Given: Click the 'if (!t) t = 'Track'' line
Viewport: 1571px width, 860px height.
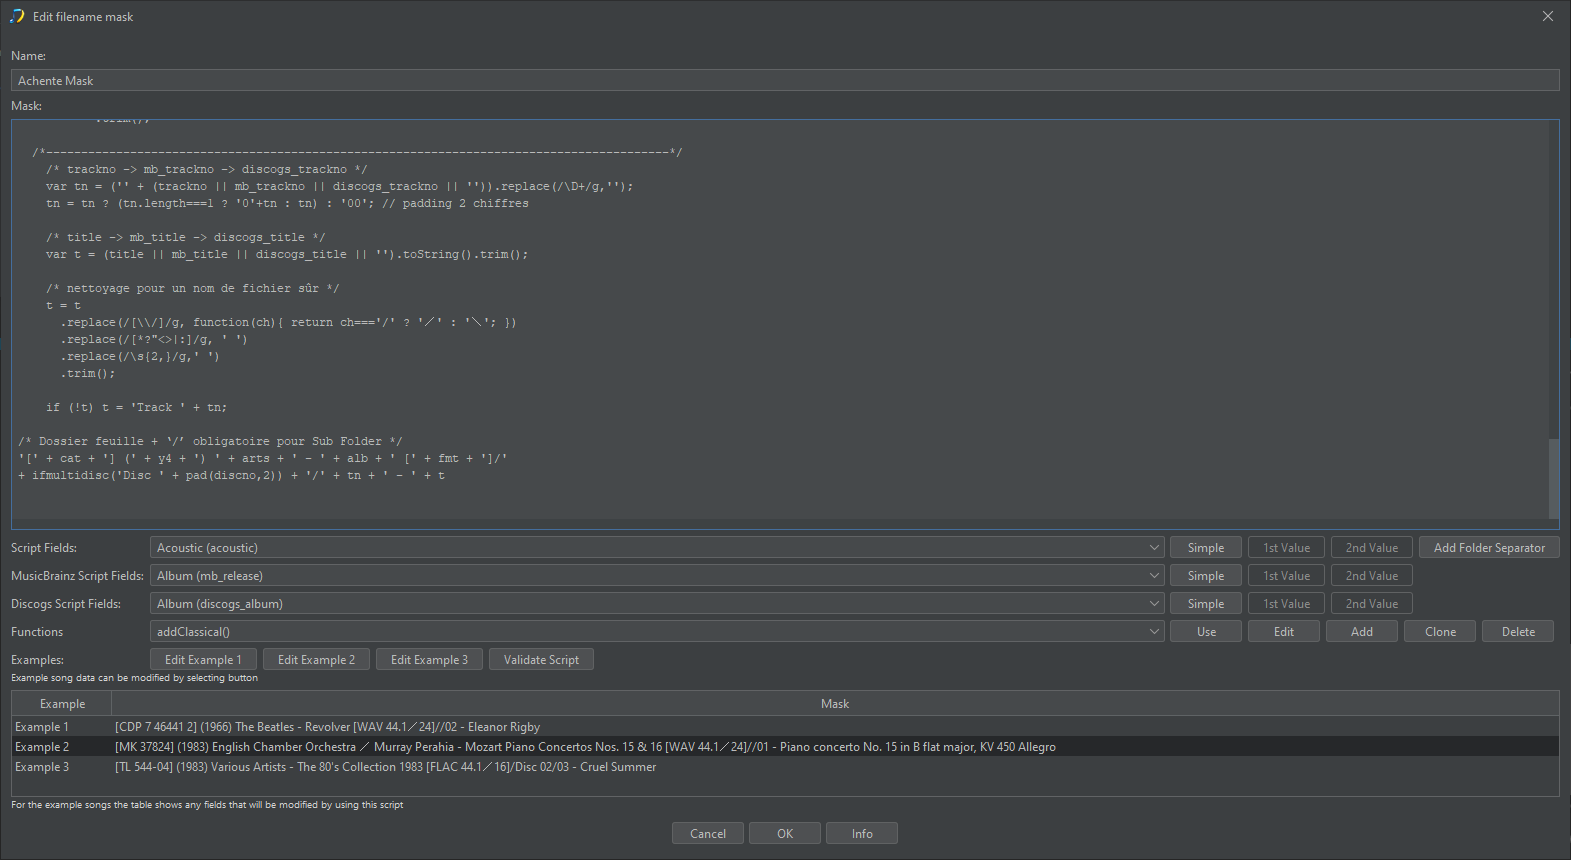Looking at the screenshot, I should [x=136, y=408].
